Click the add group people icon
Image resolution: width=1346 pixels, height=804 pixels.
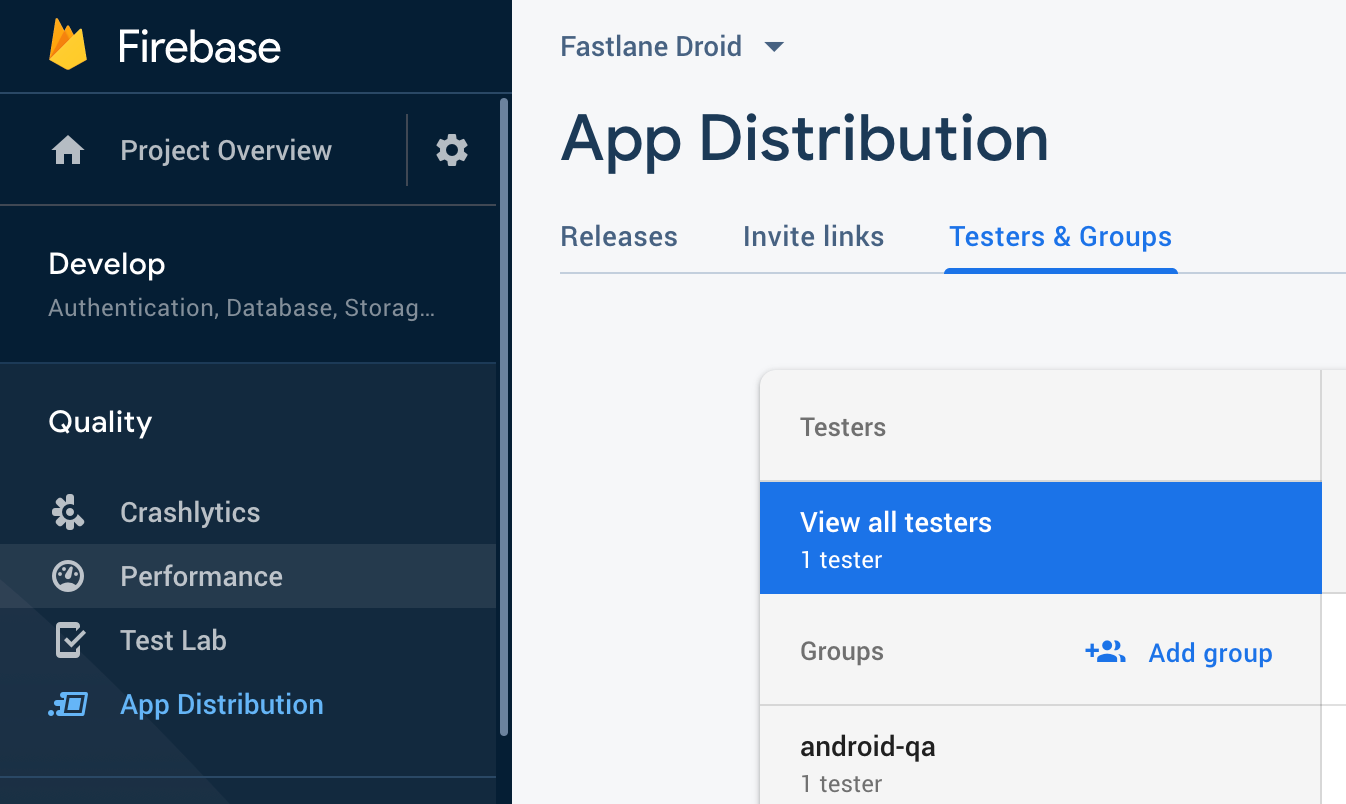point(1105,652)
